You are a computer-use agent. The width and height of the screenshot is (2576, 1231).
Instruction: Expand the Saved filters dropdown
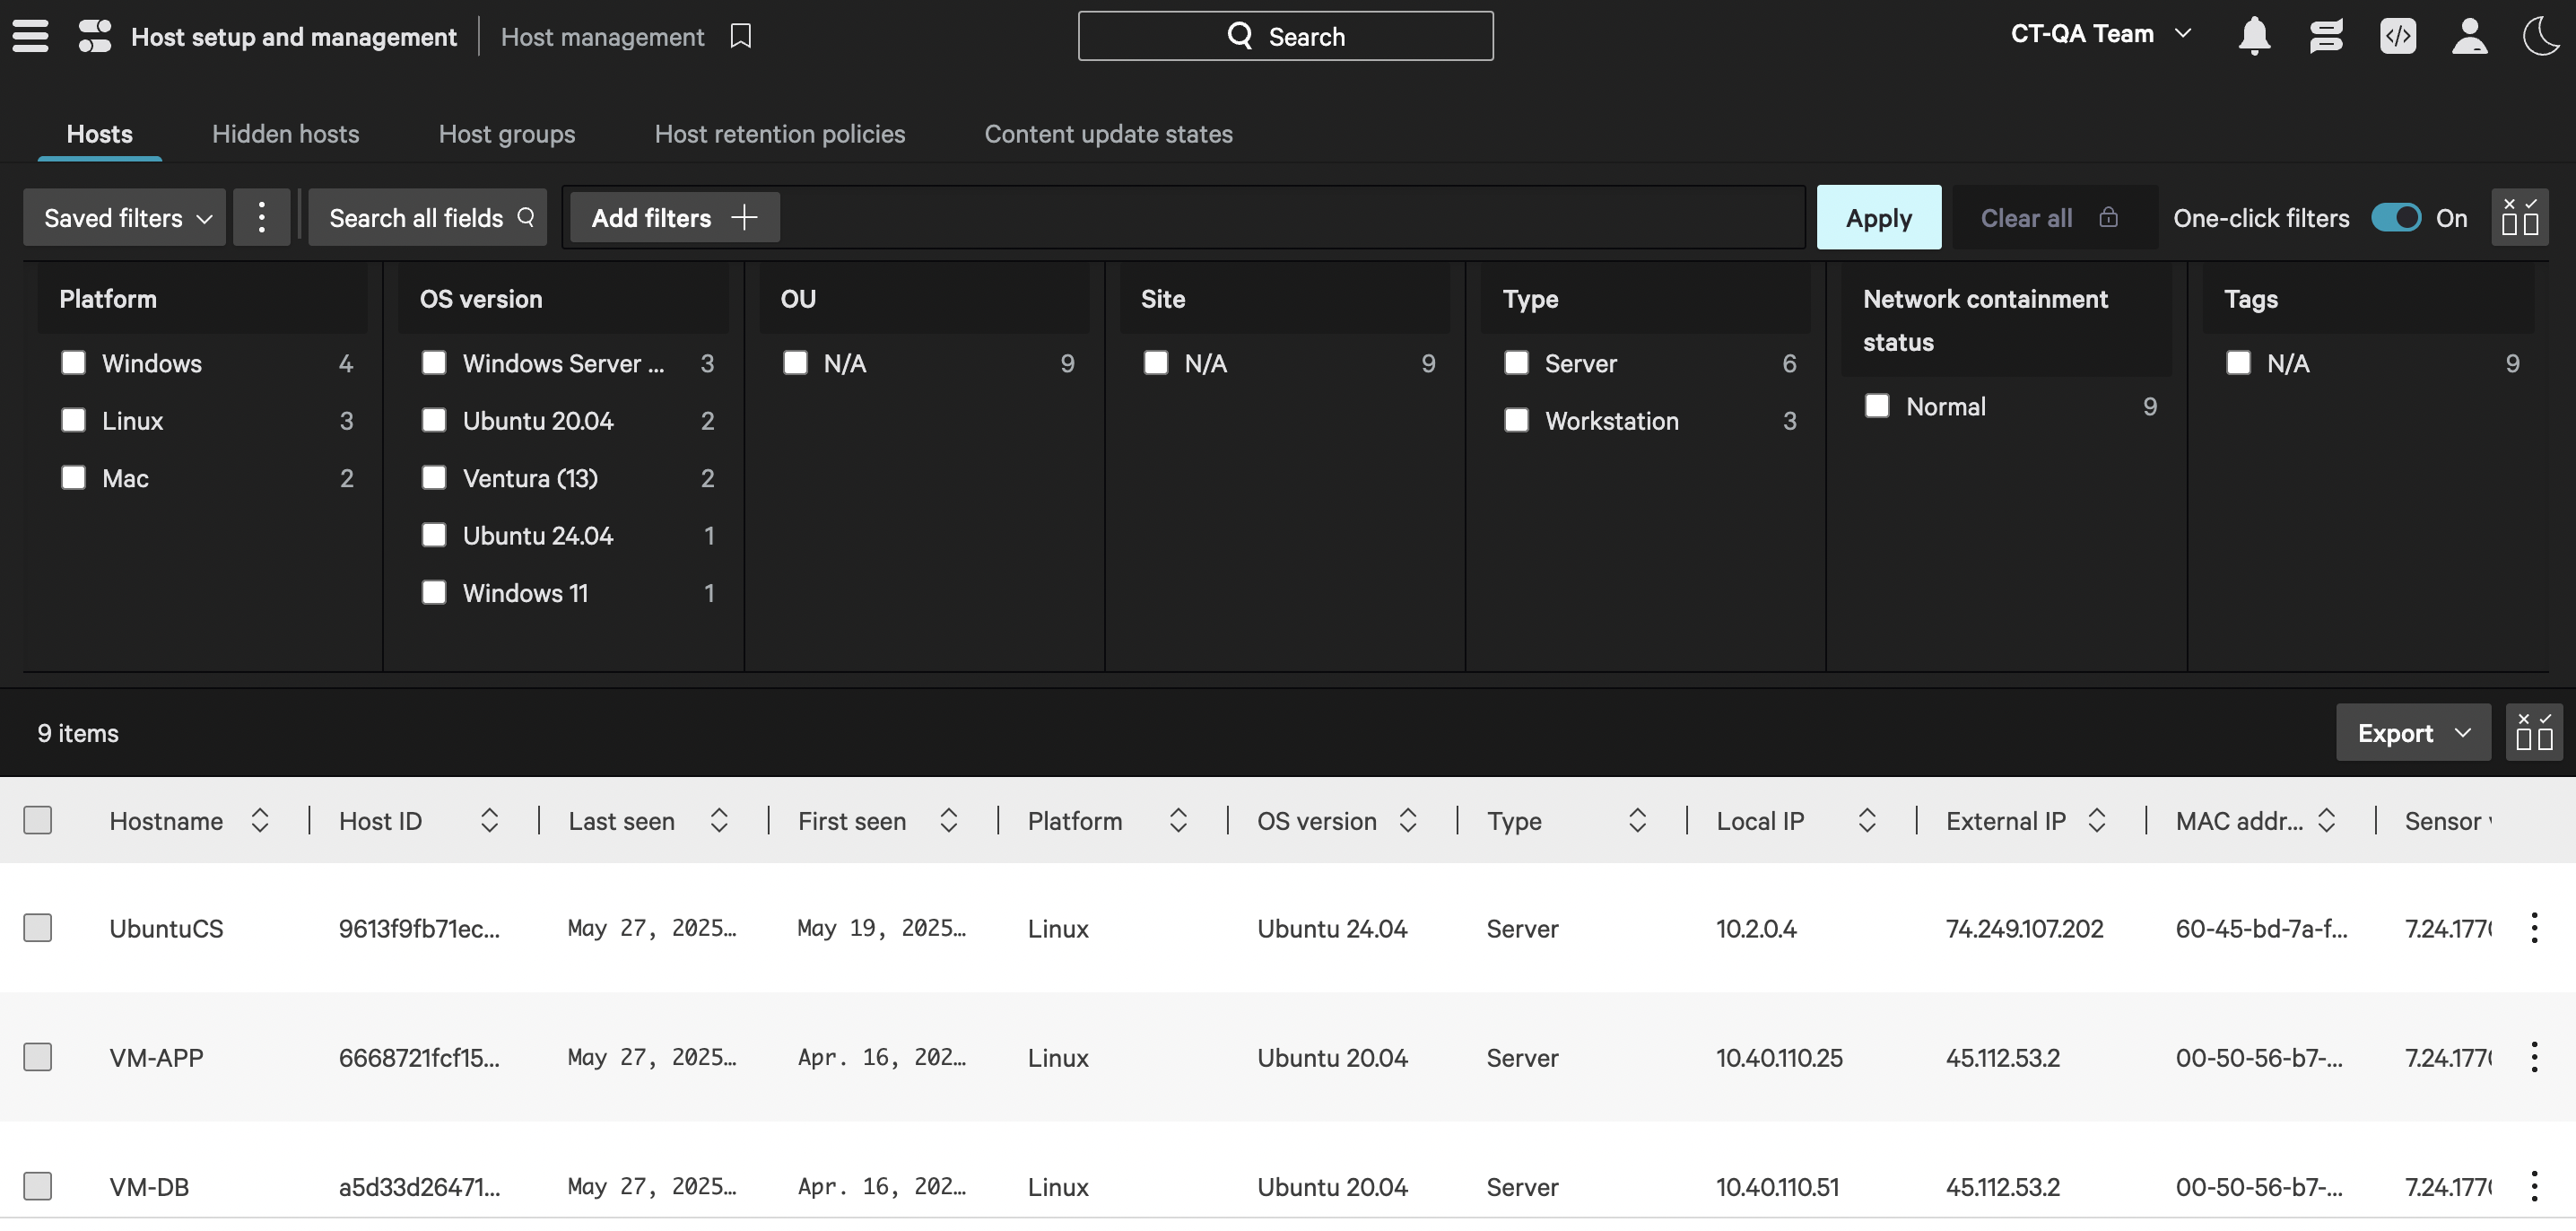click(126, 217)
